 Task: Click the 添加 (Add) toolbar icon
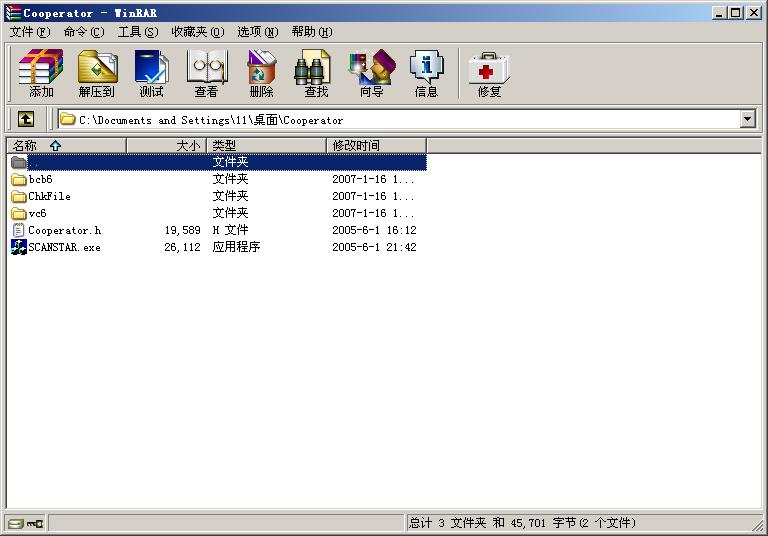click(x=41, y=67)
